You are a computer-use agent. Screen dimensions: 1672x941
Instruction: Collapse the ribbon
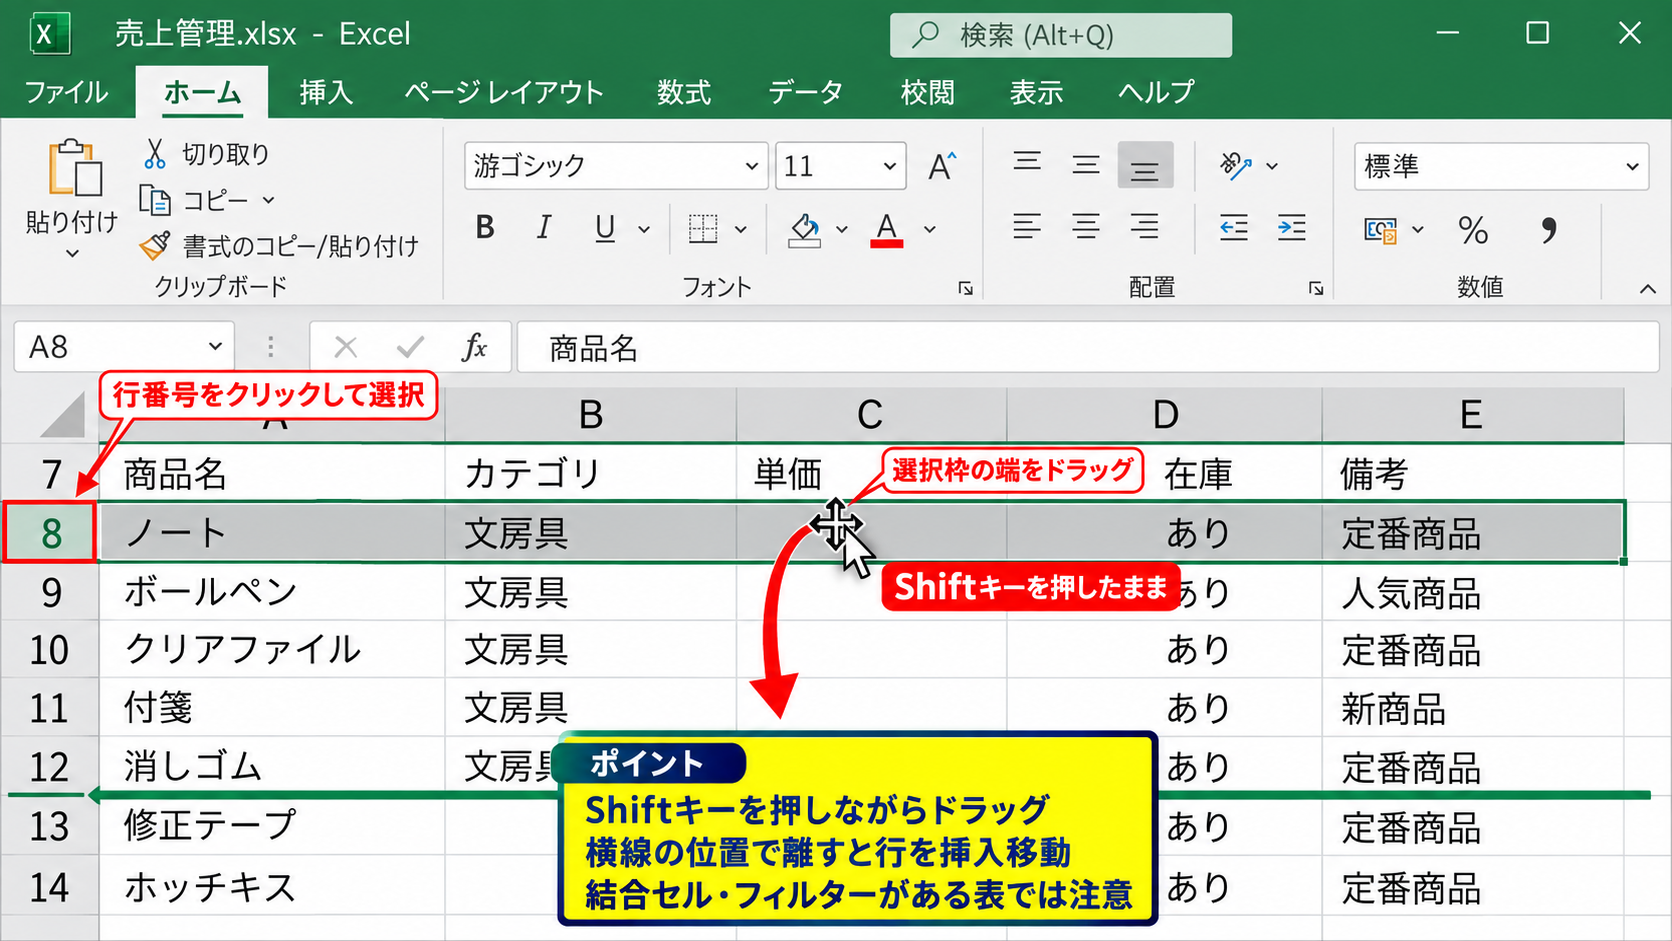1647,289
